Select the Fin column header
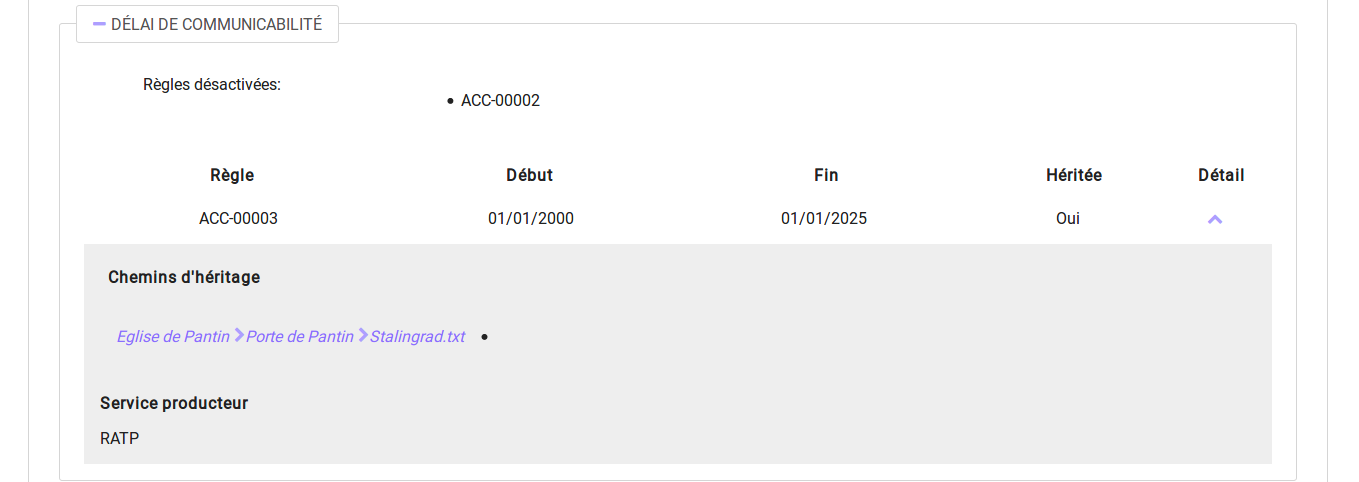 (826, 175)
